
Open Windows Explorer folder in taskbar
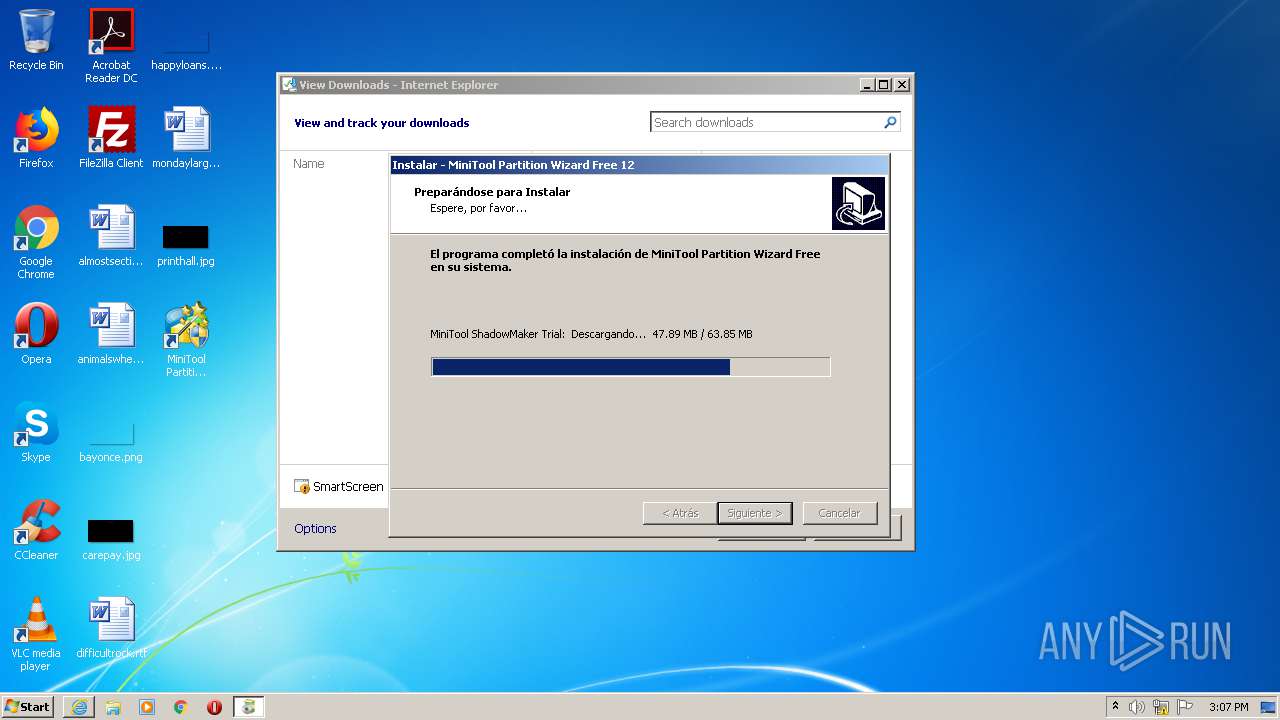113,707
